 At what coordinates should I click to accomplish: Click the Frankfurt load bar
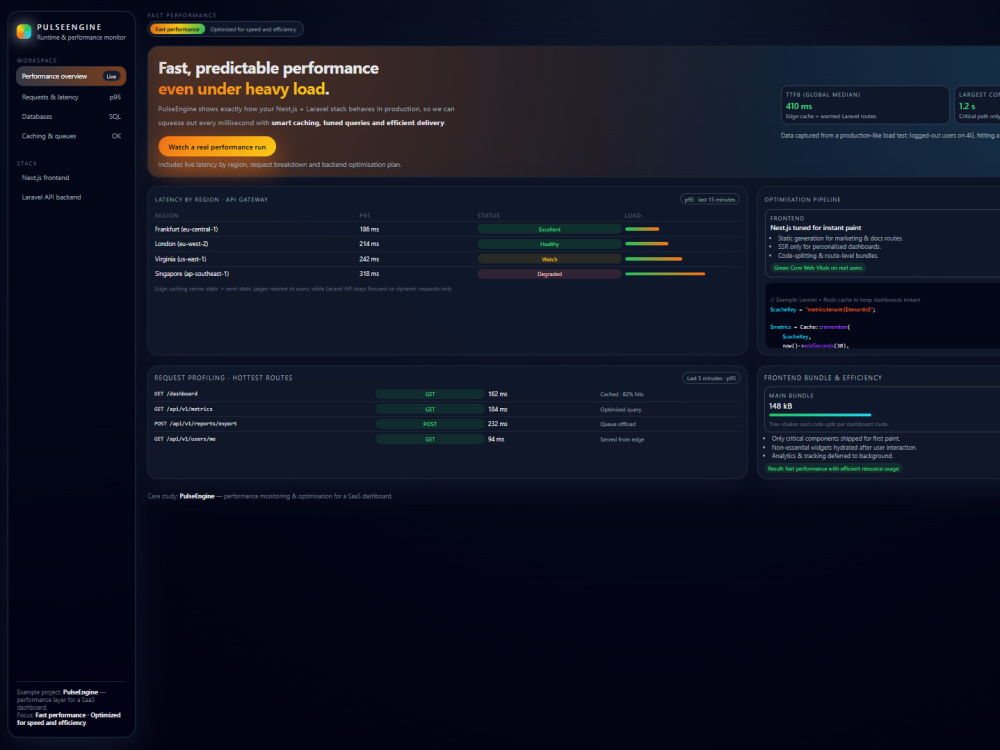click(x=642, y=229)
